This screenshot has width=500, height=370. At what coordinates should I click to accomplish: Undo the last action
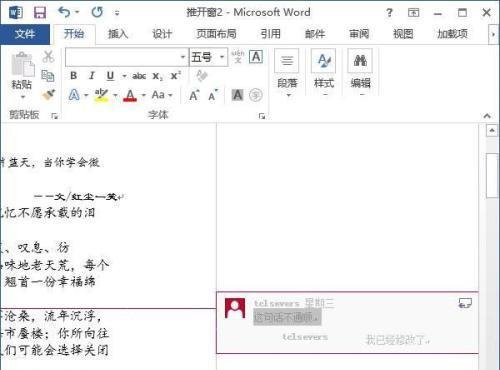64,13
